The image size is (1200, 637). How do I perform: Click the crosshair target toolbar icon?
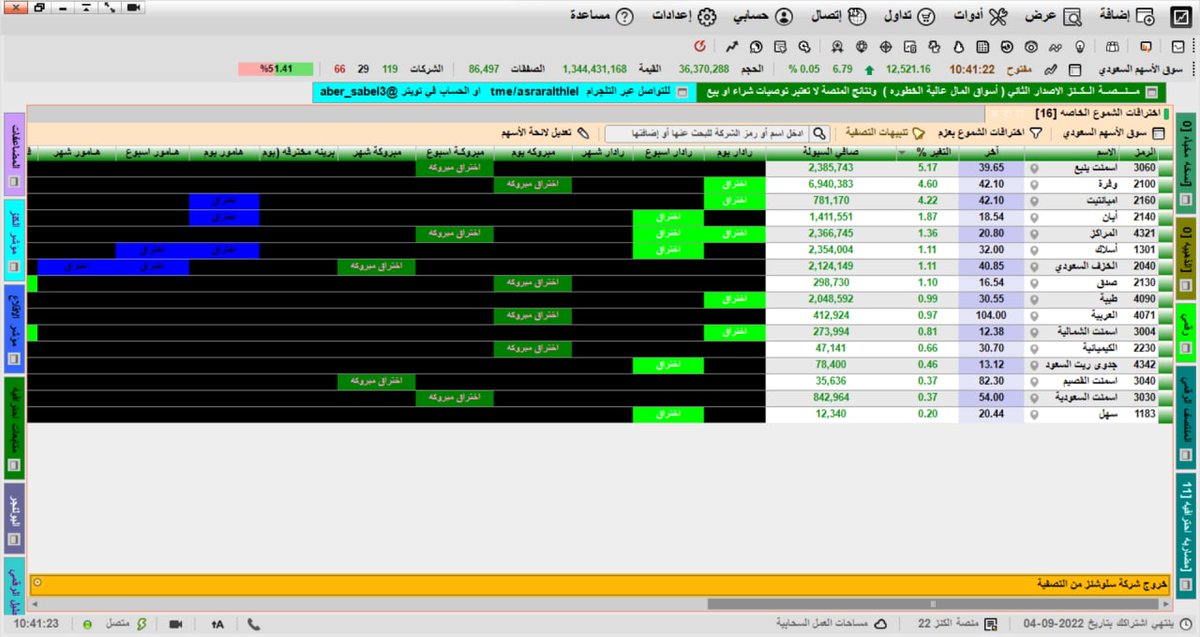click(885, 47)
